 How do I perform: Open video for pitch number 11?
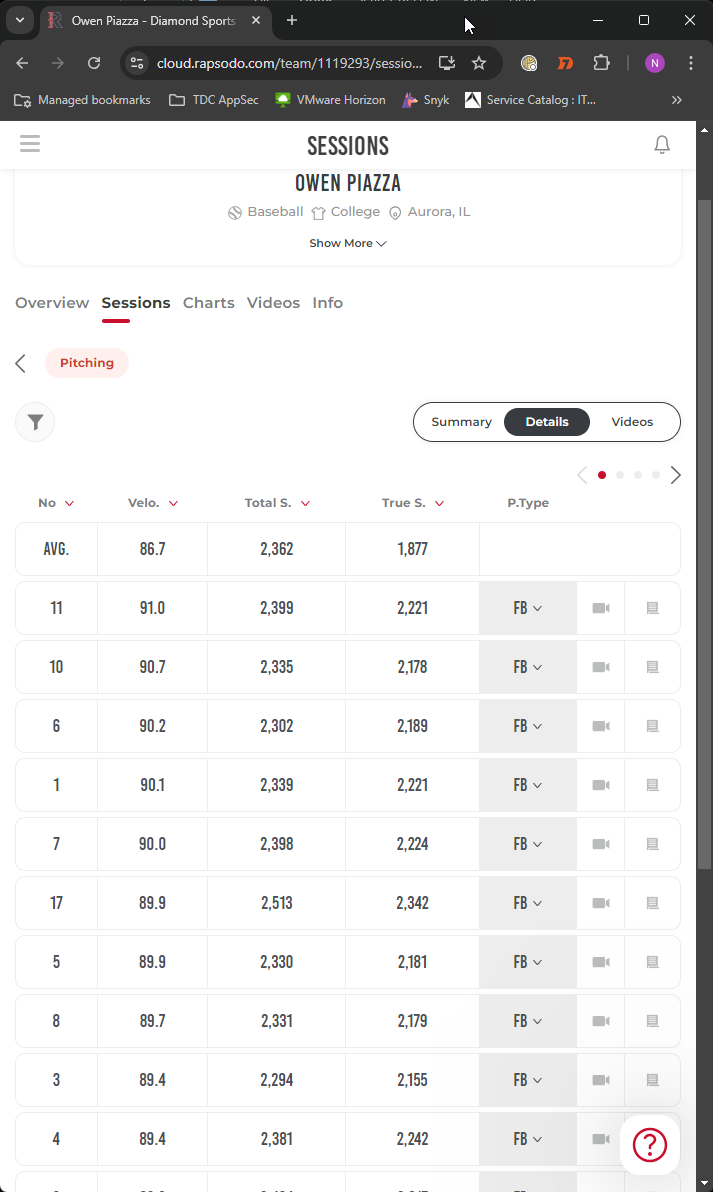(600, 608)
